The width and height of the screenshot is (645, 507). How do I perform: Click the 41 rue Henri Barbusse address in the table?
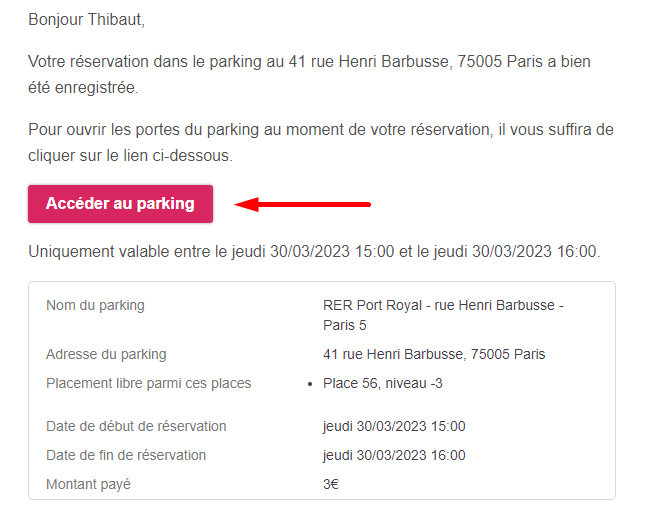click(434, 354)
